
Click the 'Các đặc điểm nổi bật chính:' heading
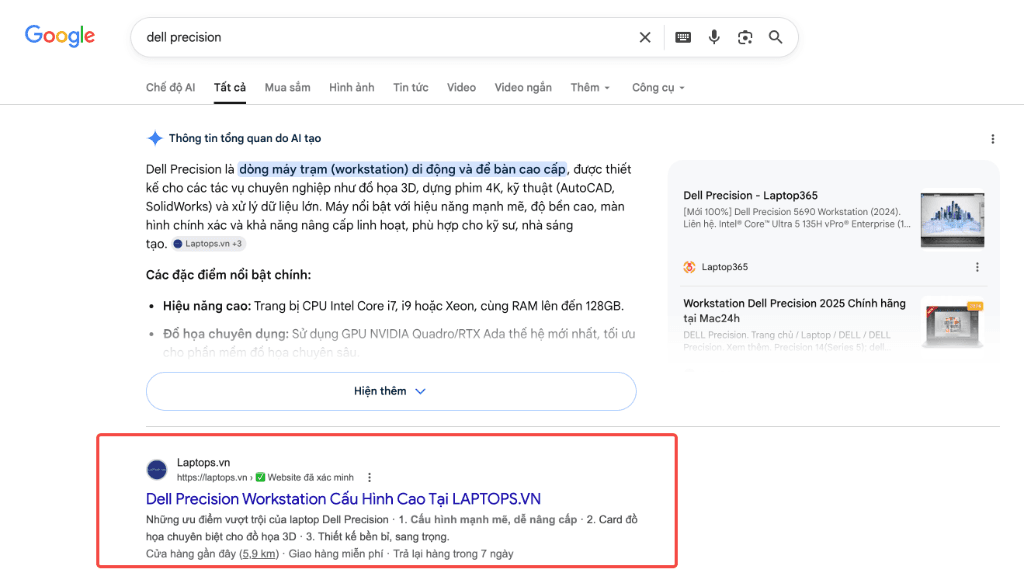(x=229, y=275)
